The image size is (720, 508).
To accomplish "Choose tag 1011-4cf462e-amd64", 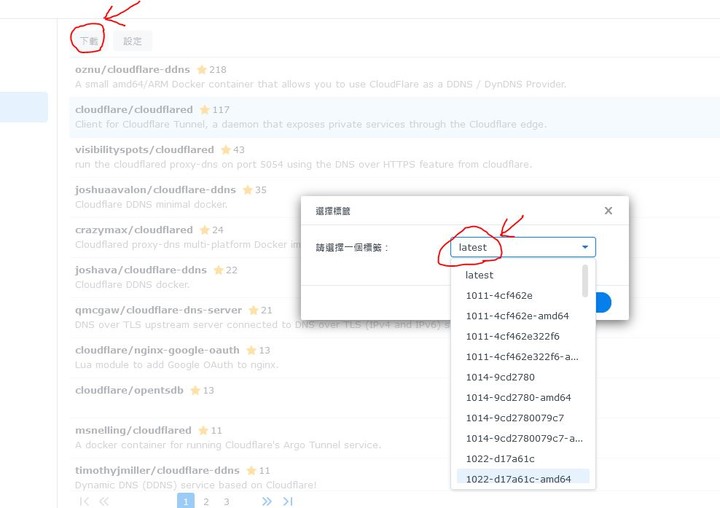I will [523, 316].
